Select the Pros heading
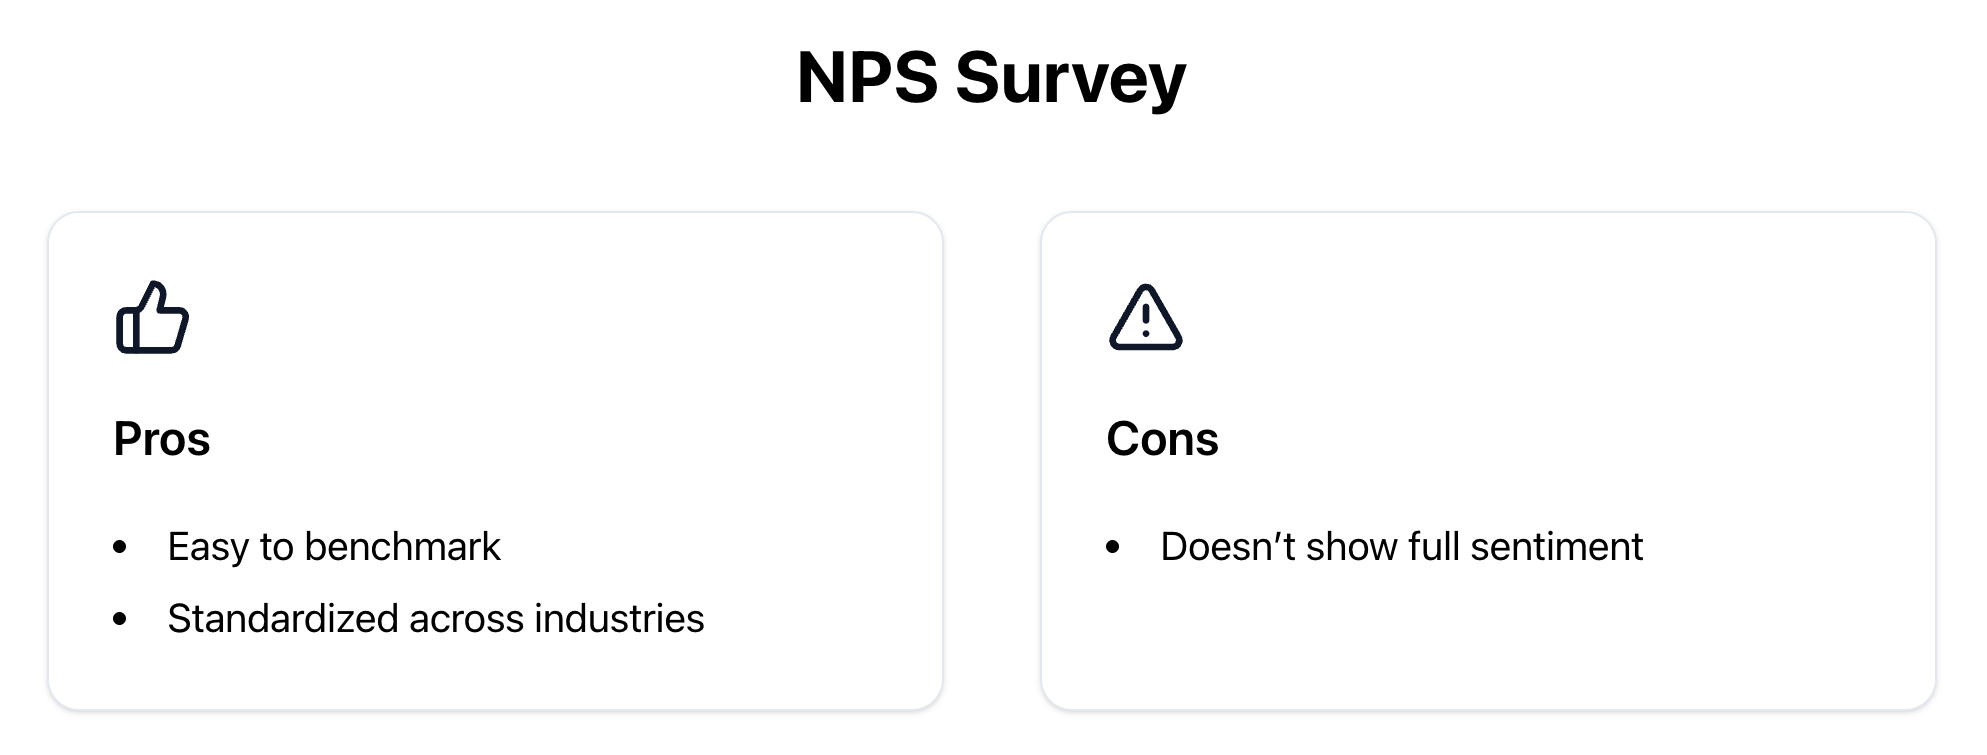Screen dimensions: 1987x755 coord(162,439)
